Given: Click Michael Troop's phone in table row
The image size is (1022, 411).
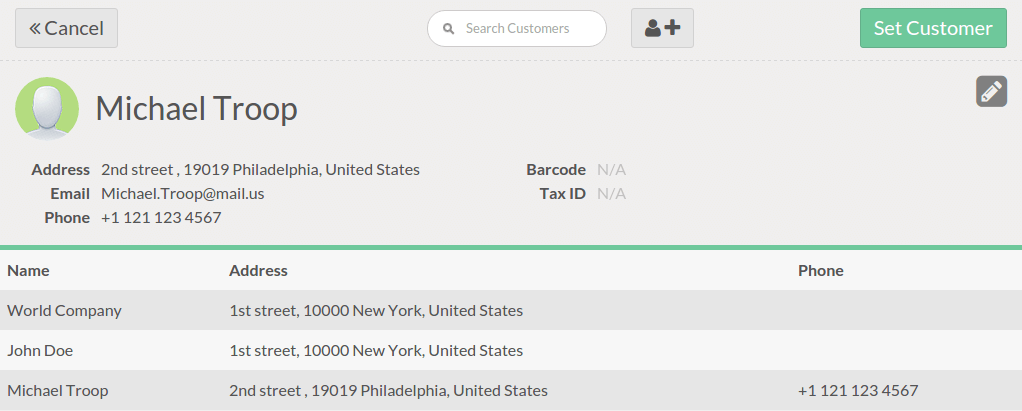Looking at the screenshot, I should [857, 390].
